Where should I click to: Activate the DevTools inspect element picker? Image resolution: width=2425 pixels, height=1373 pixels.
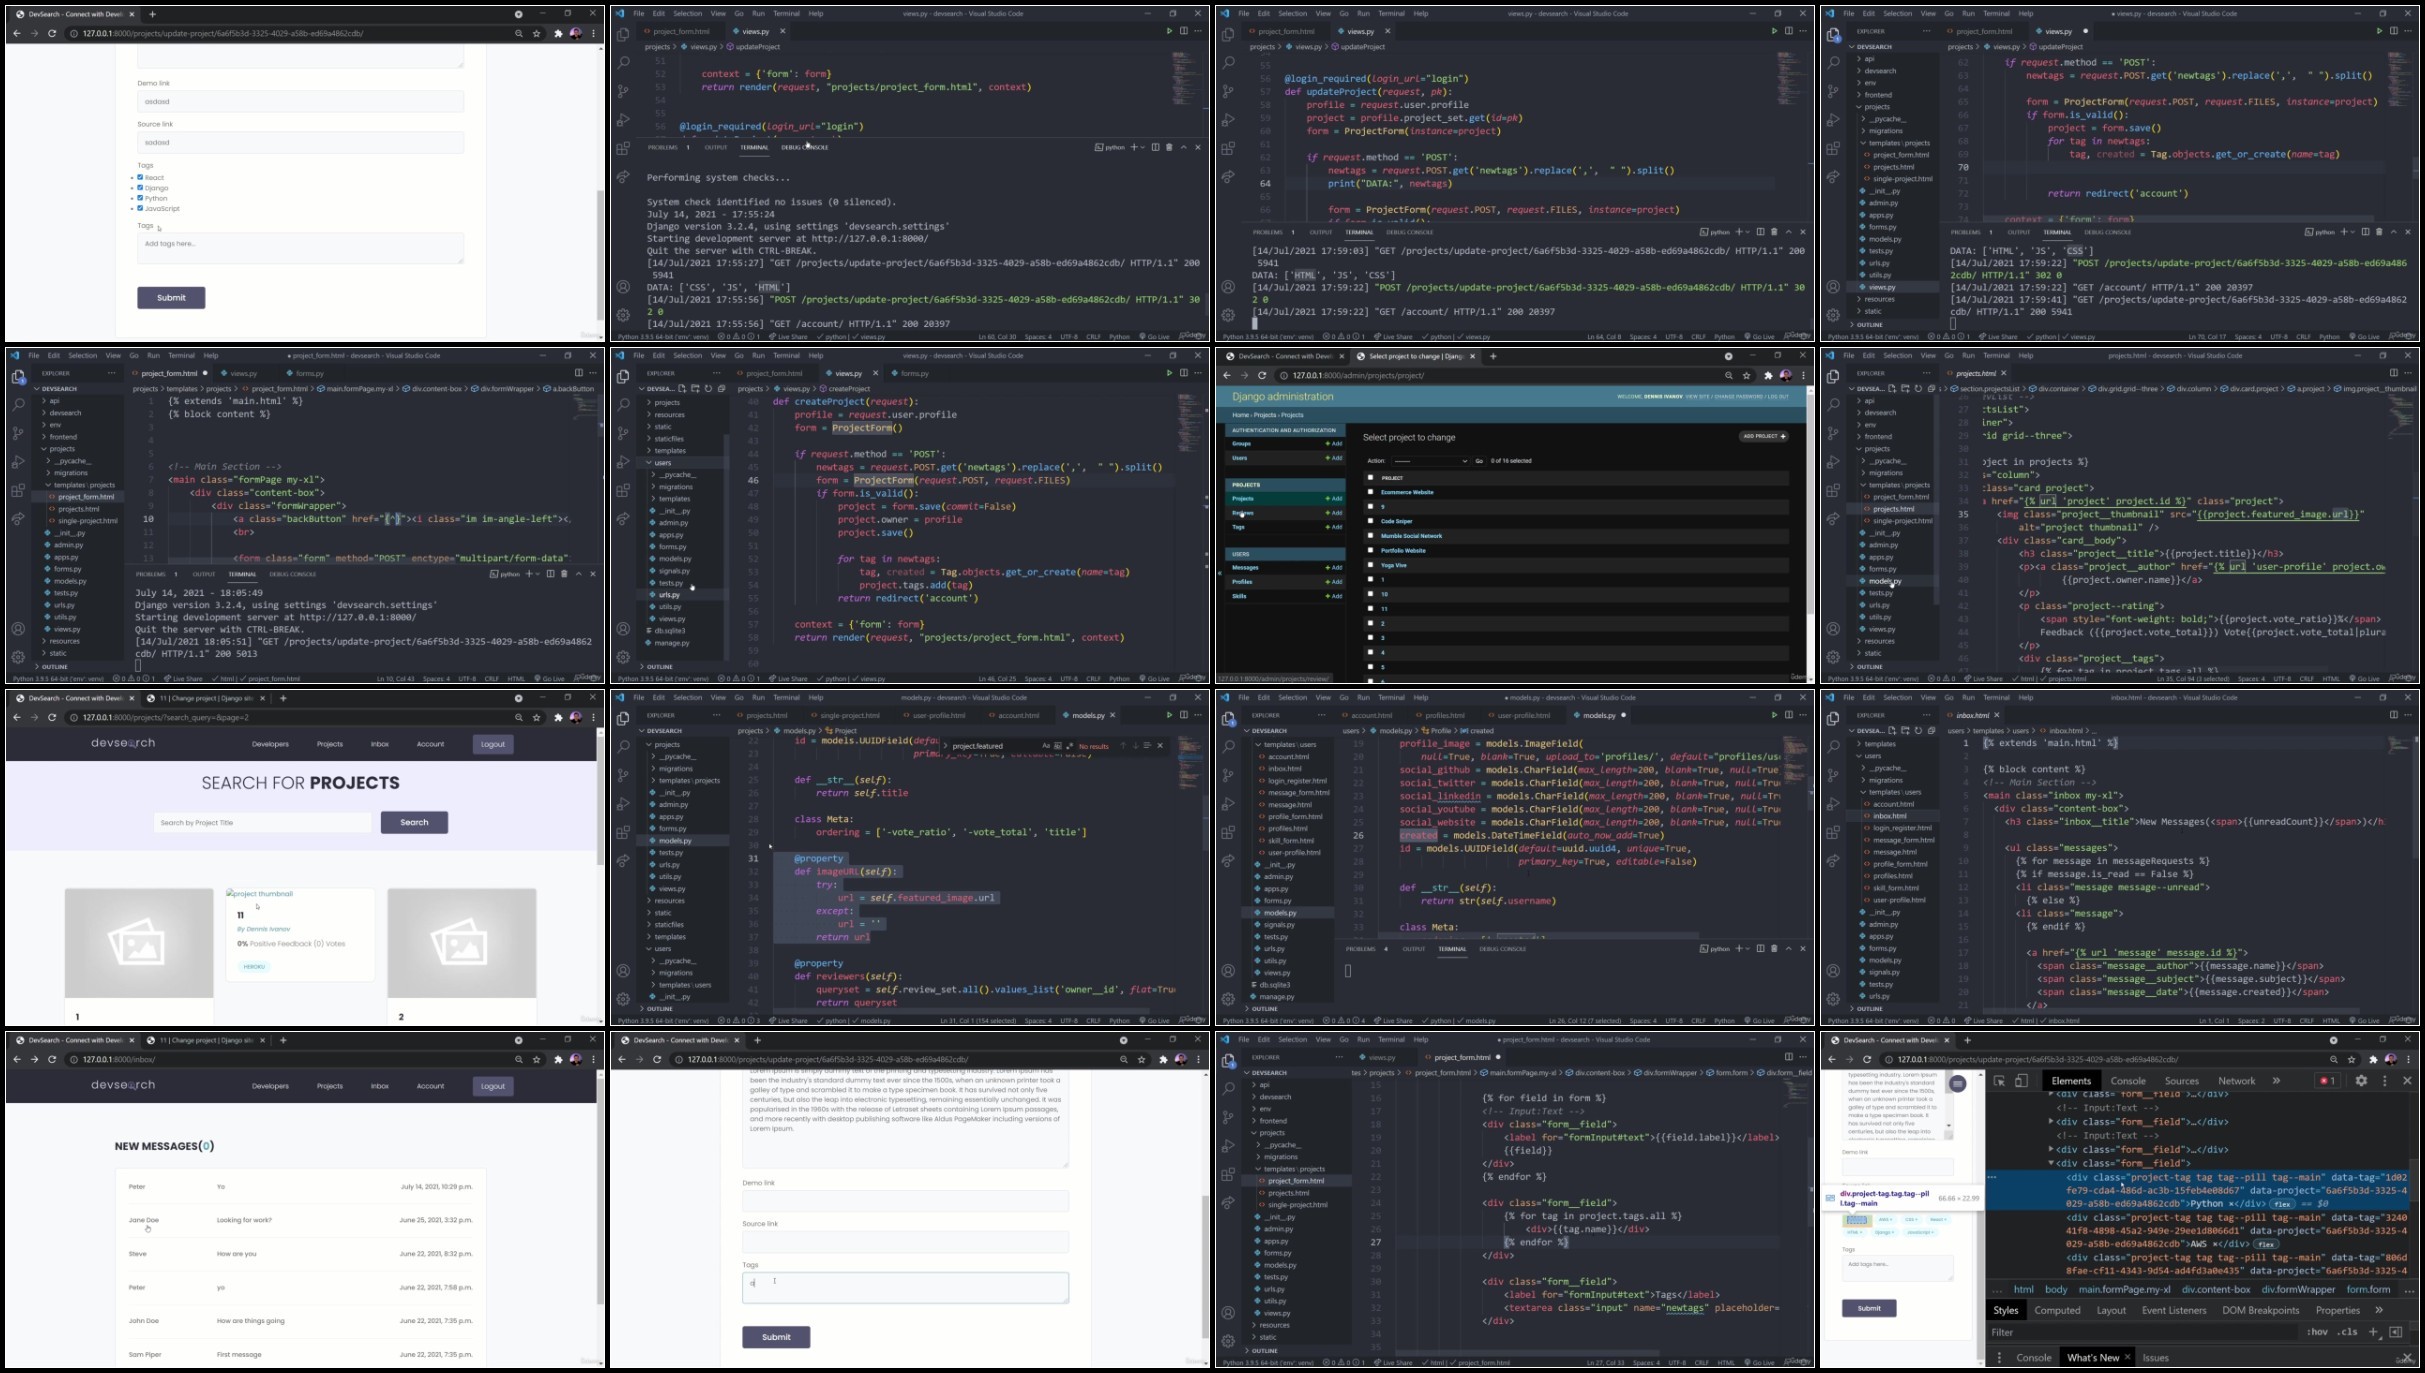point(1999,1080)
